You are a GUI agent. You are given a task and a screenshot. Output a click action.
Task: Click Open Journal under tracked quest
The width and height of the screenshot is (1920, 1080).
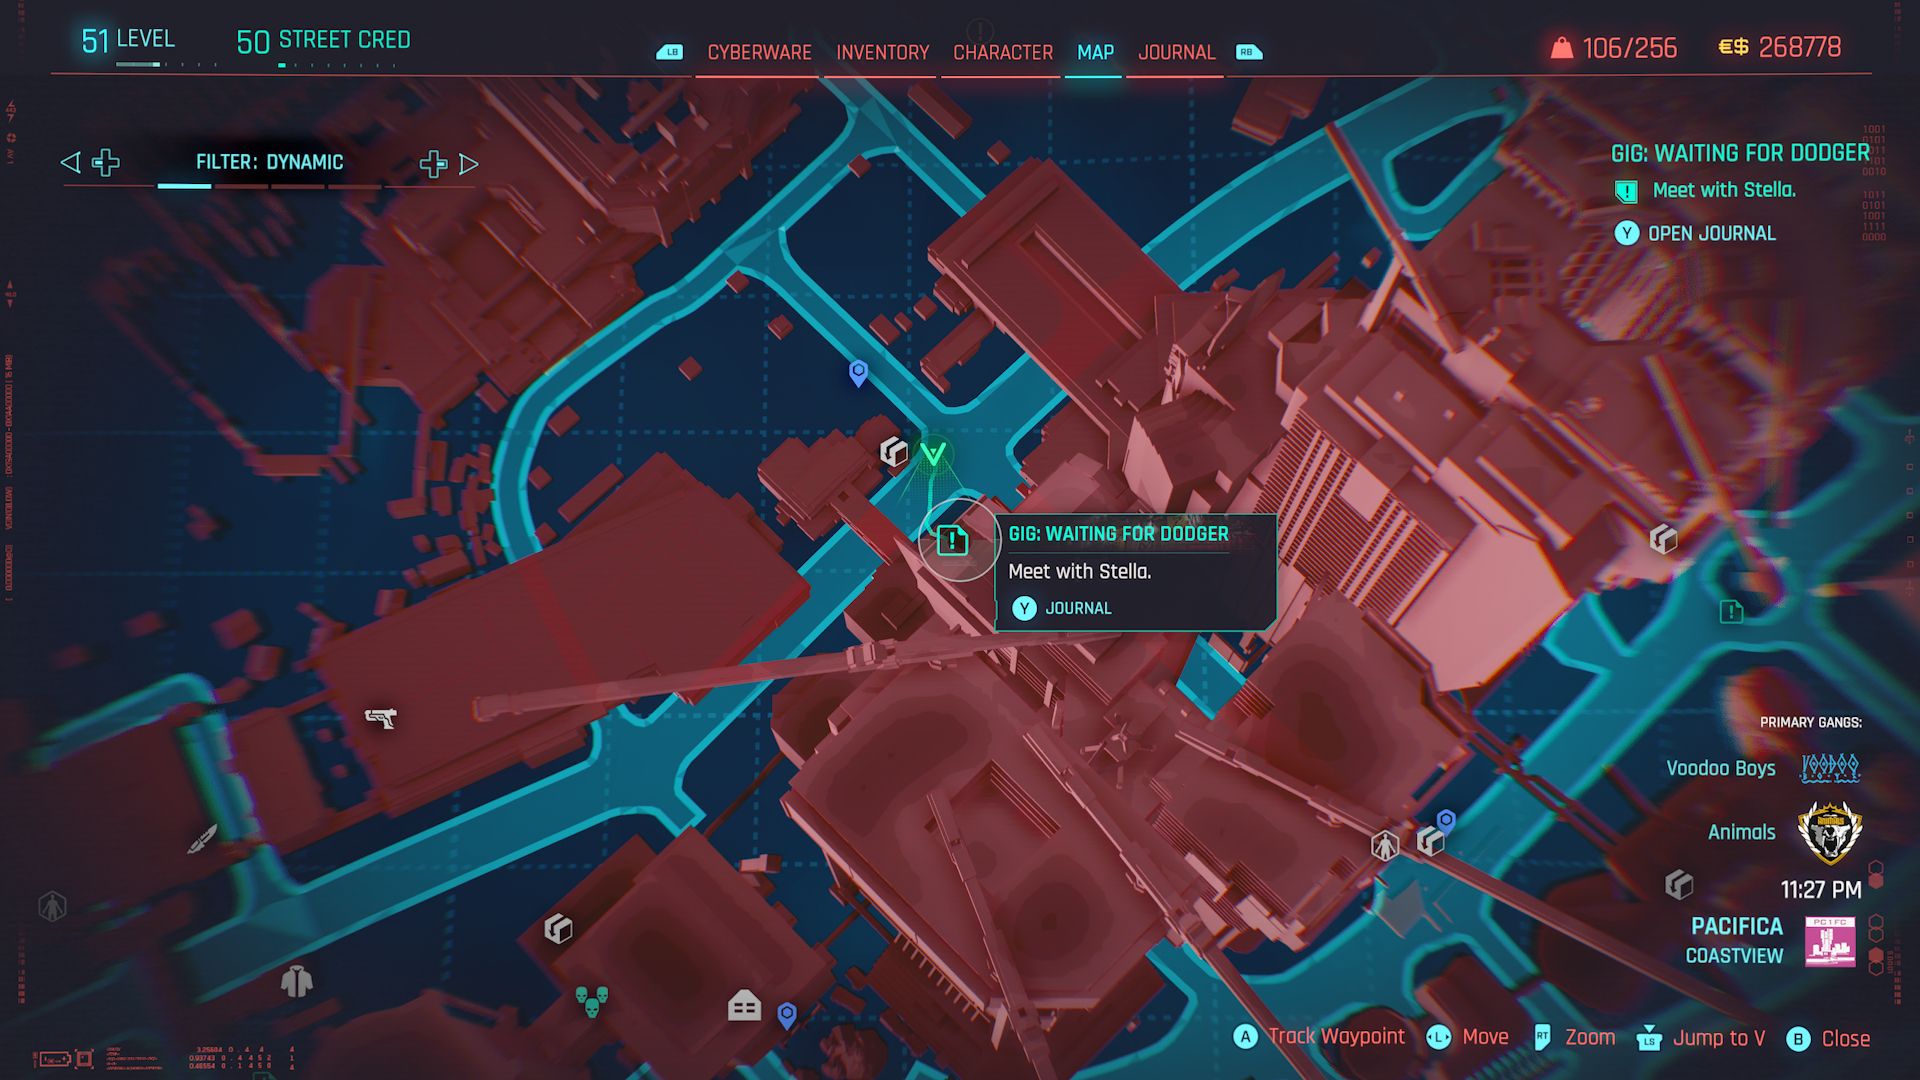pos(1695,233)
